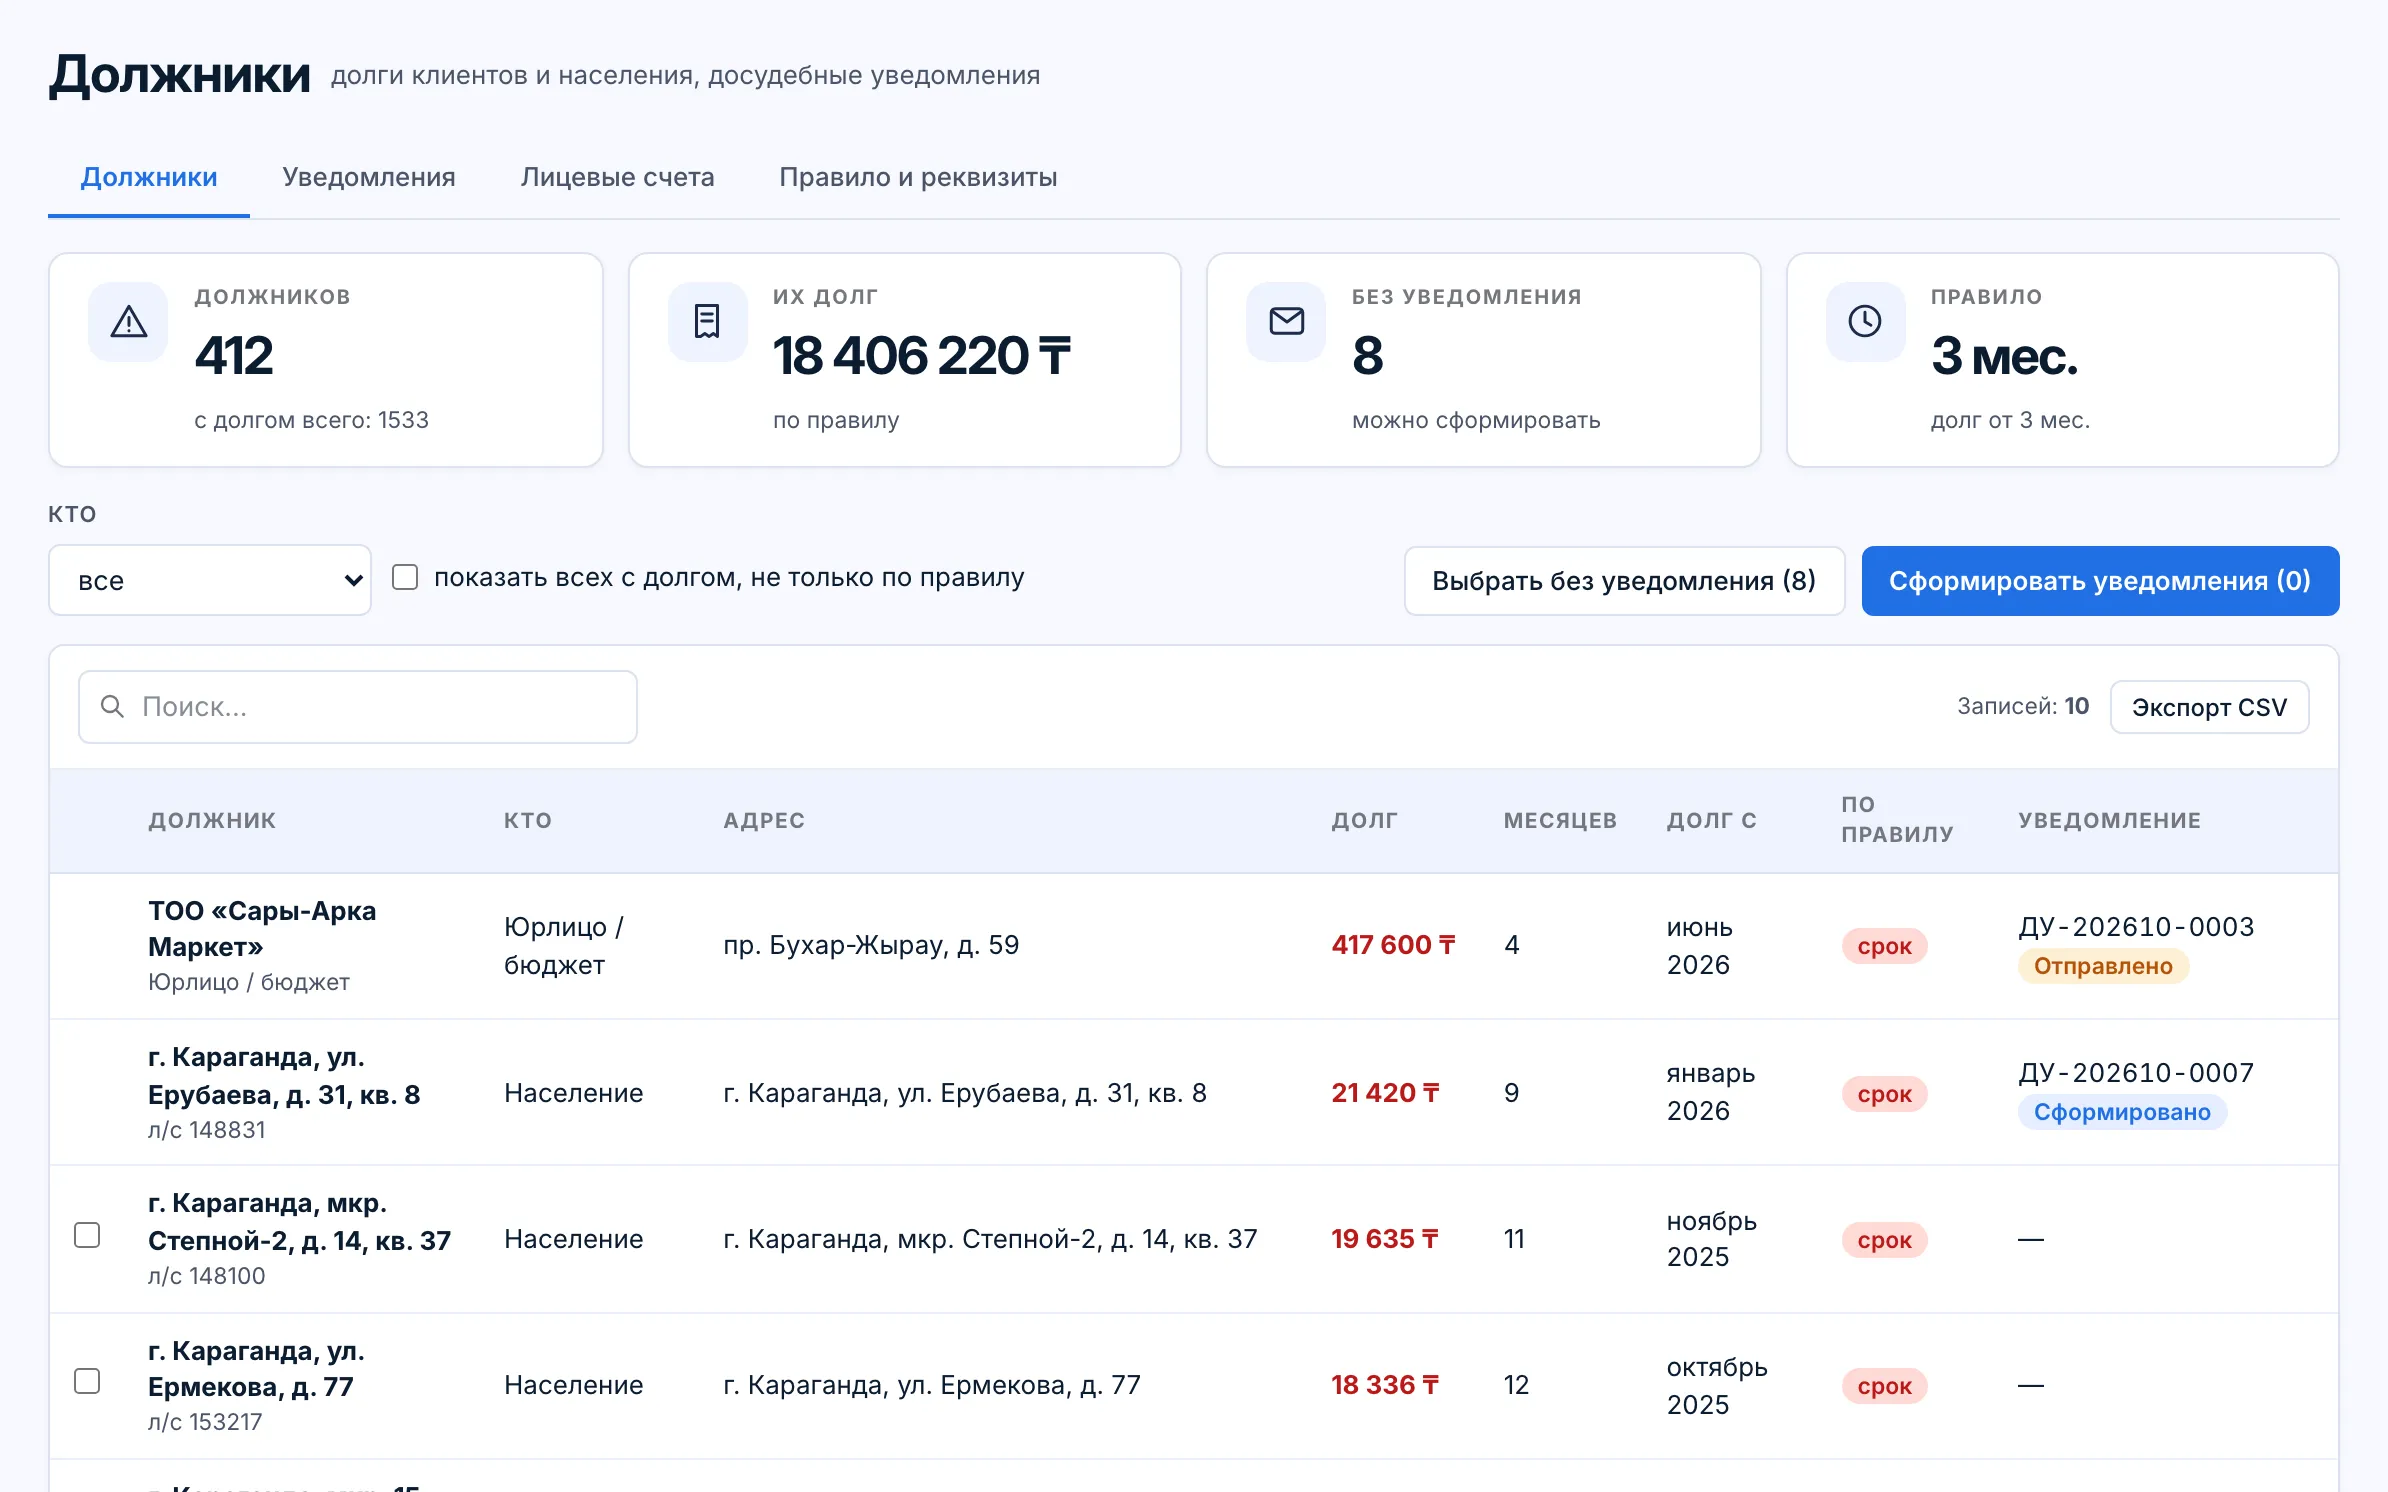Image resolution: width=2388 pixels, height=1492 pixels.
Task: Click date октябрь 2025 in Долг с column
Action: point(1717,1386)
